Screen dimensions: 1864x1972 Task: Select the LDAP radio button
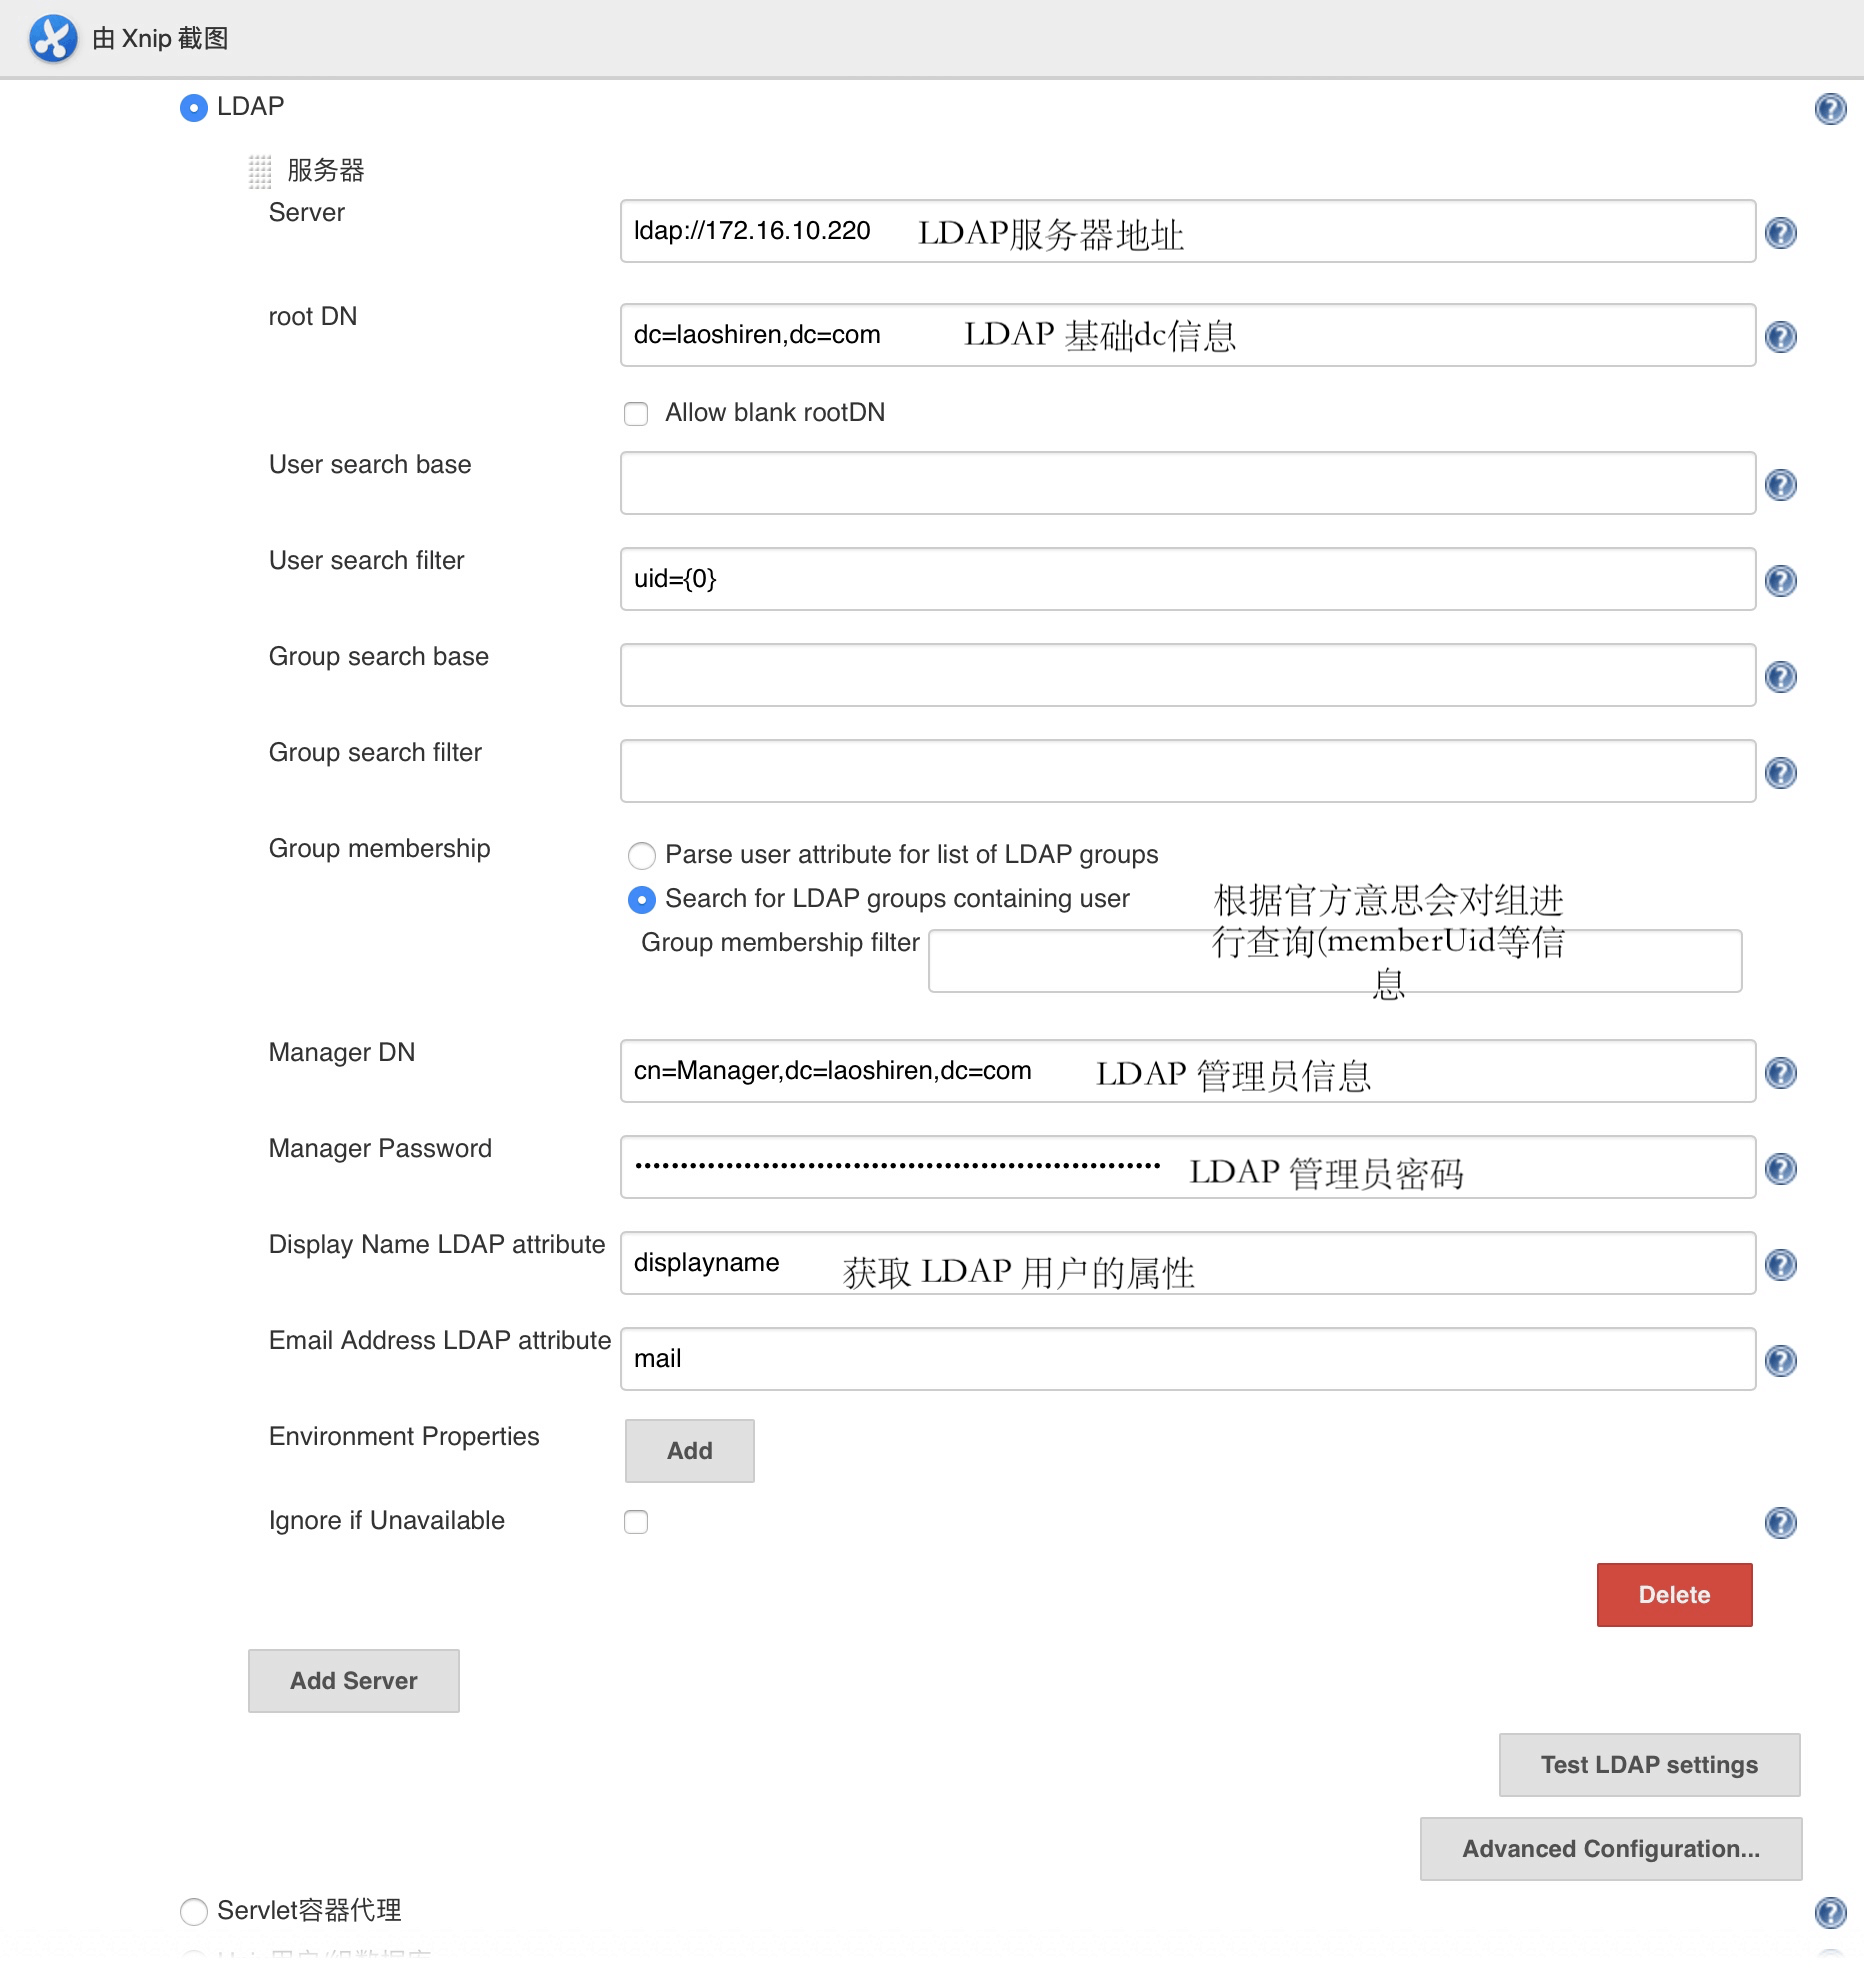193,108
